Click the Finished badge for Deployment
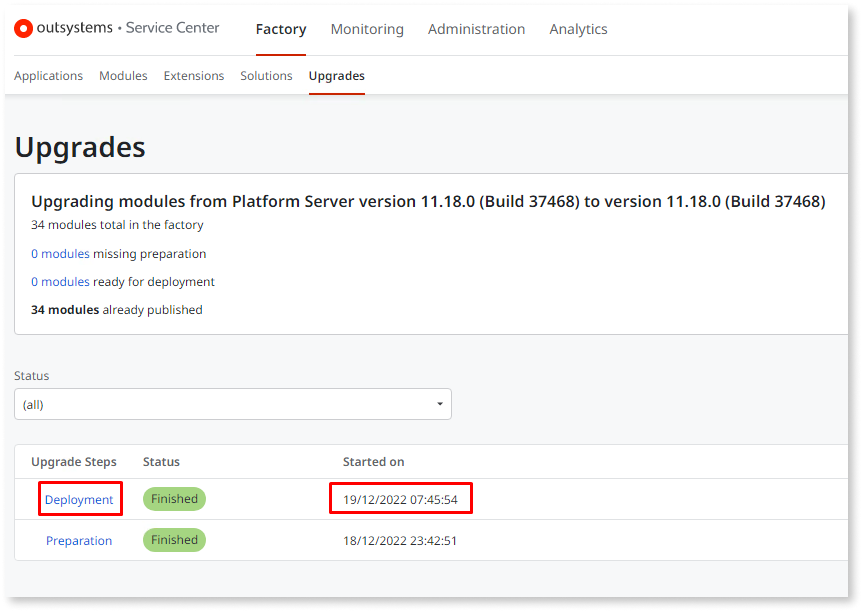The height and width of the screenshot is (612, 863). (173, 498)
